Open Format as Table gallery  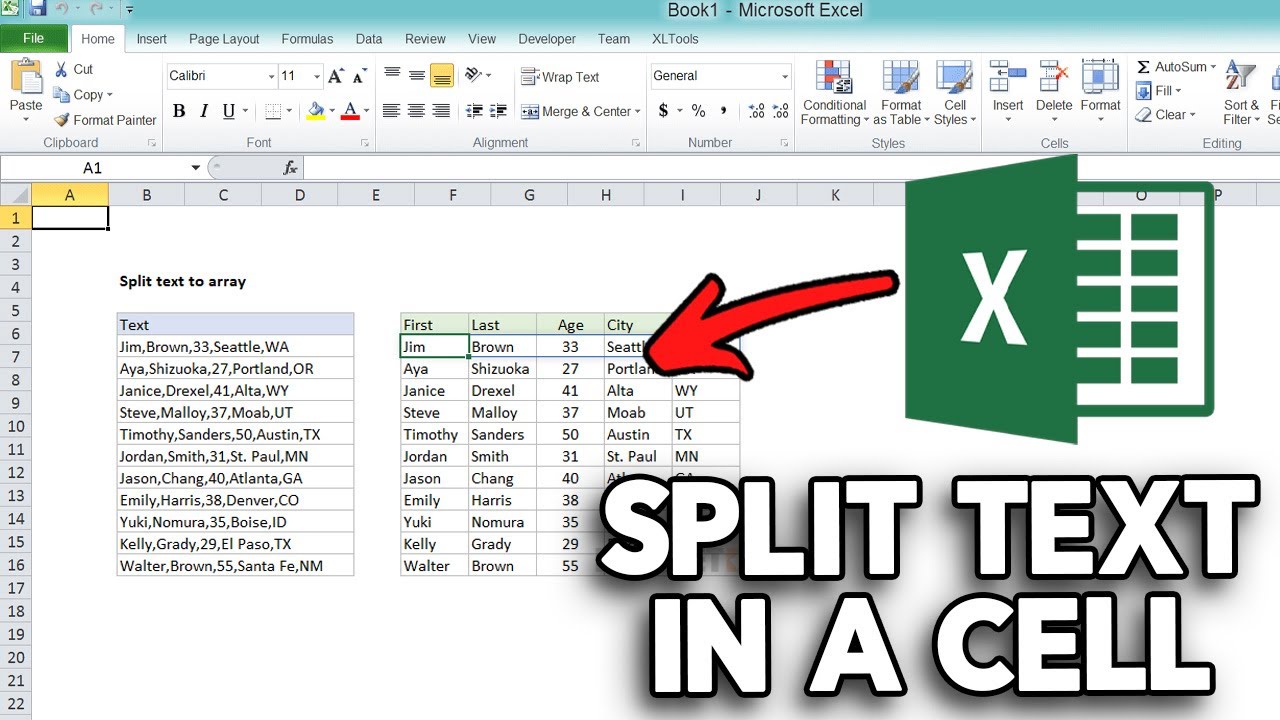click(x=900, y=93)
